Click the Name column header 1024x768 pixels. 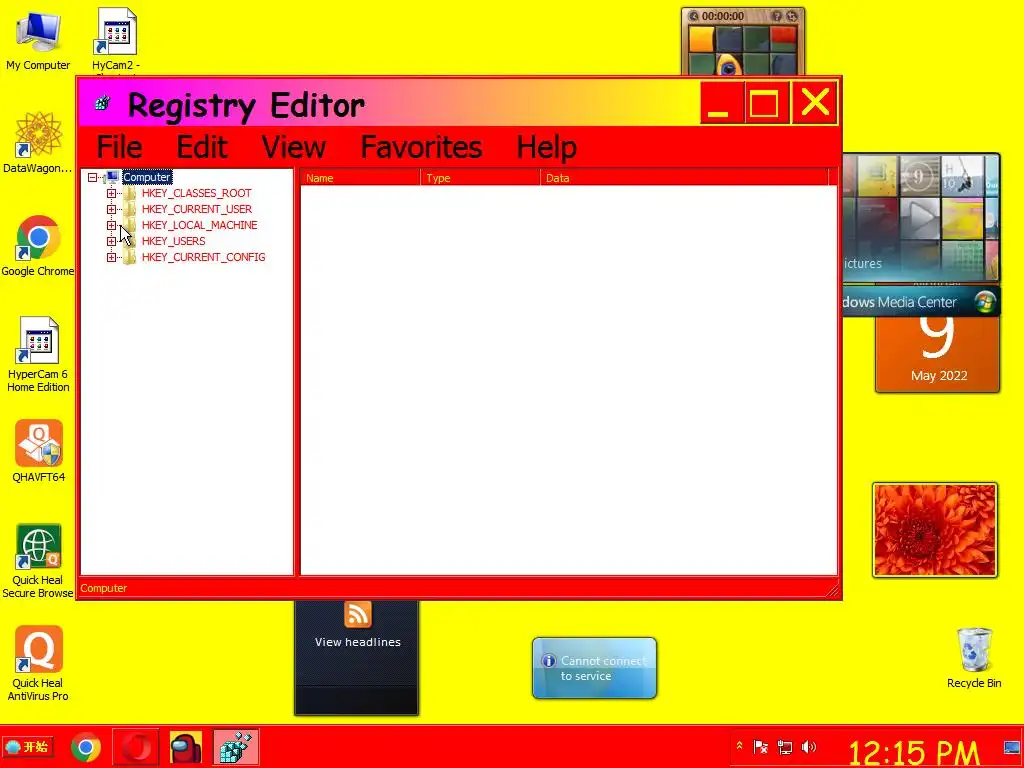[360, 178]
